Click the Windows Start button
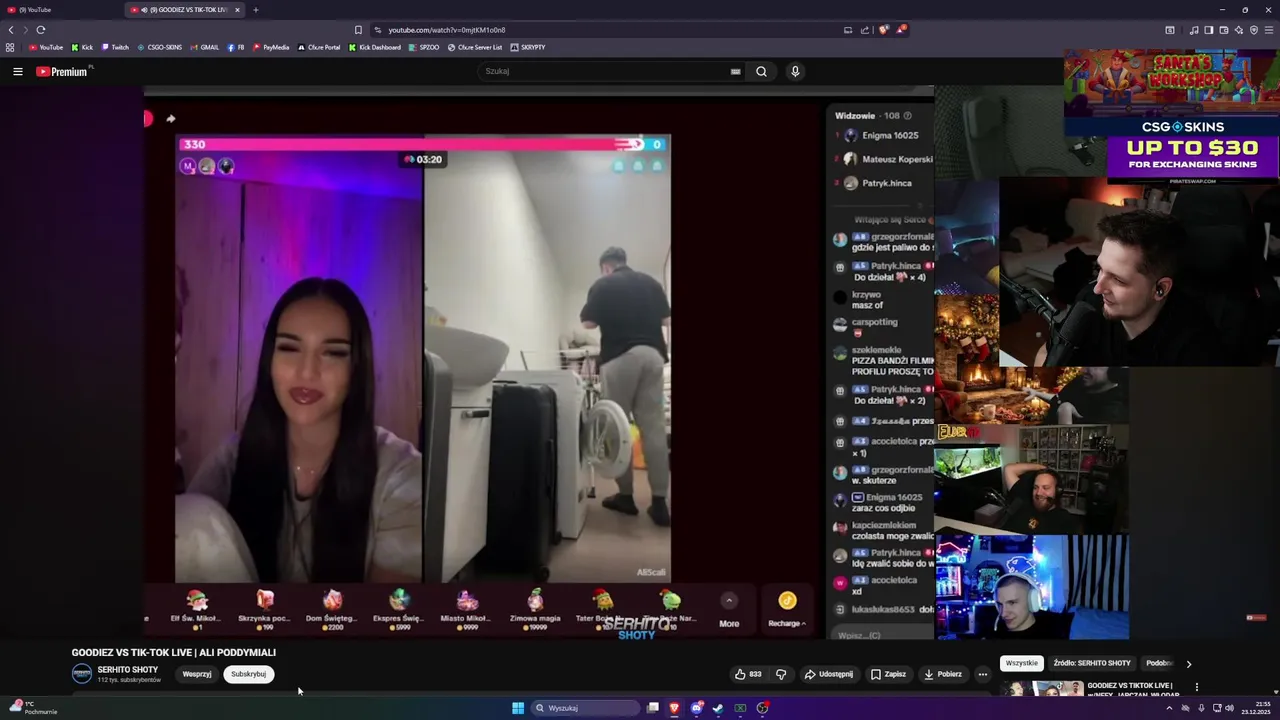Viewport: 1280px width, 720px height. coord(518,708)
